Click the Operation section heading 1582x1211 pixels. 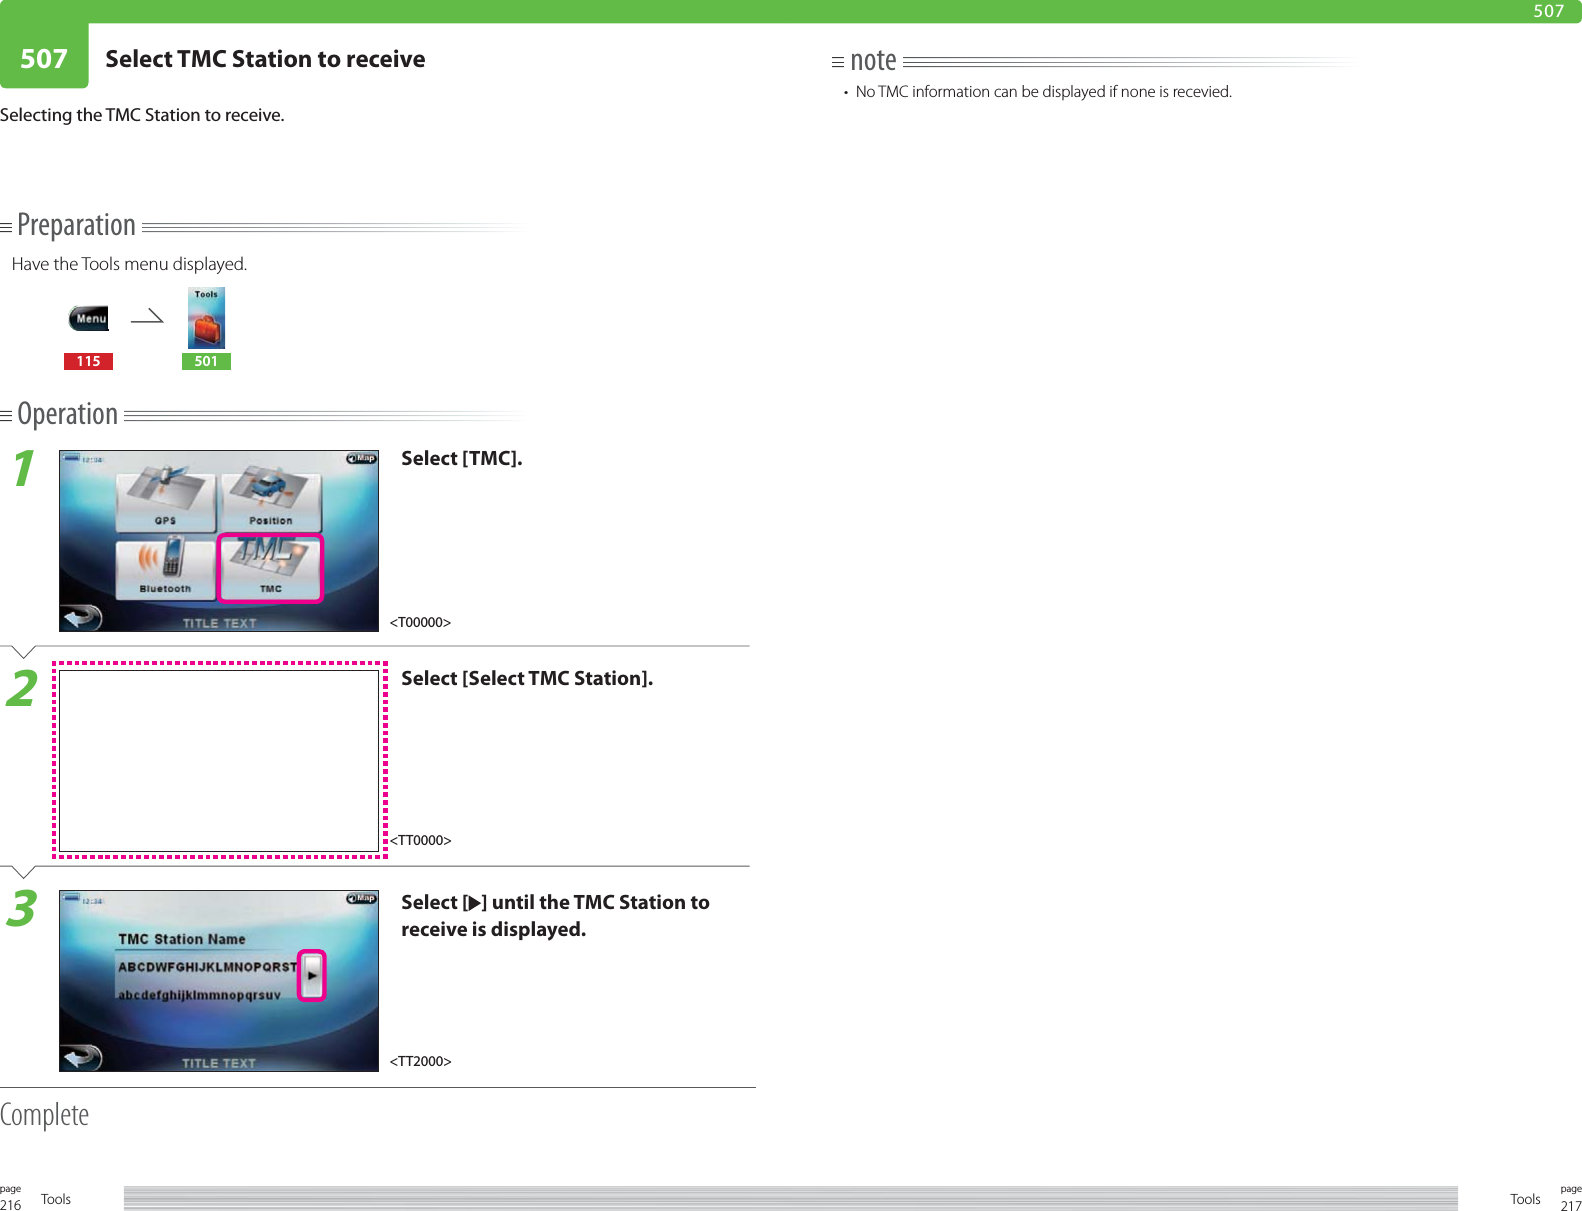pos(67,414)
